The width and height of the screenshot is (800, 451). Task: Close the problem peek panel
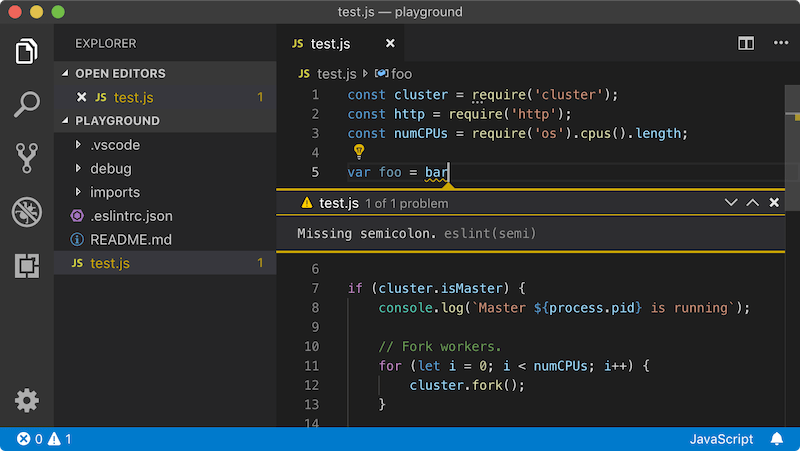coord(774,203)
